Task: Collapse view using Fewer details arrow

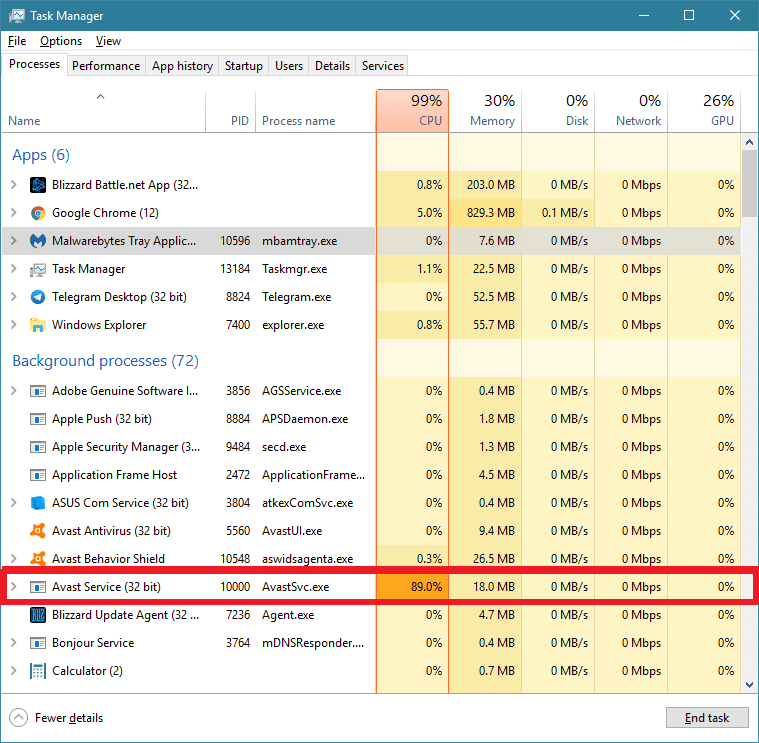Action: coord(18,718)
